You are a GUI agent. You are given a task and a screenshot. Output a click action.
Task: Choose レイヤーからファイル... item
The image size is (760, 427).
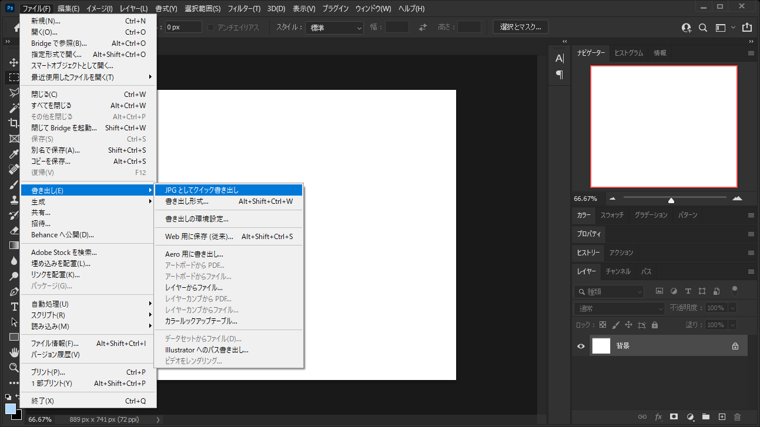click(x=229, y=287)
